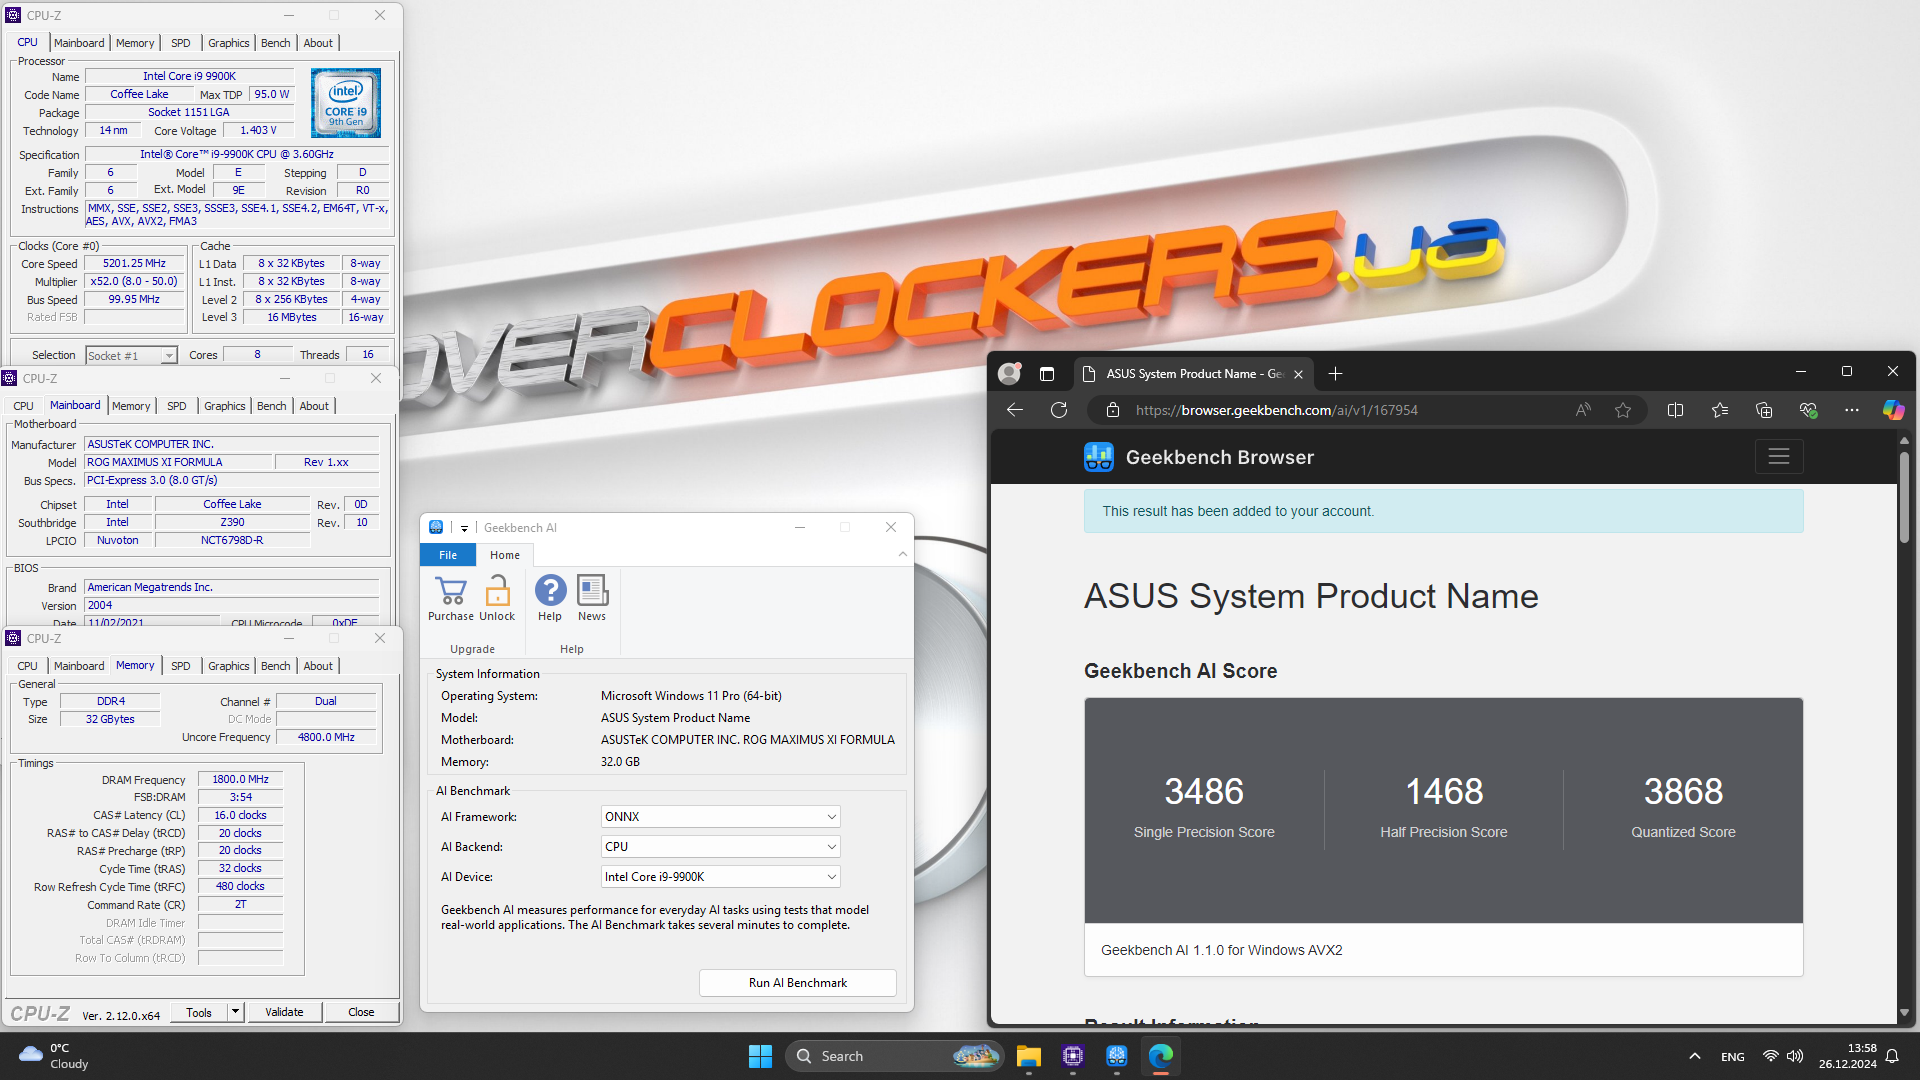Image resolution: width=1920 pixels, height=1080 pixels.
Task: Click the Geekbench Browser logo icon
Action: point(1098,457)
